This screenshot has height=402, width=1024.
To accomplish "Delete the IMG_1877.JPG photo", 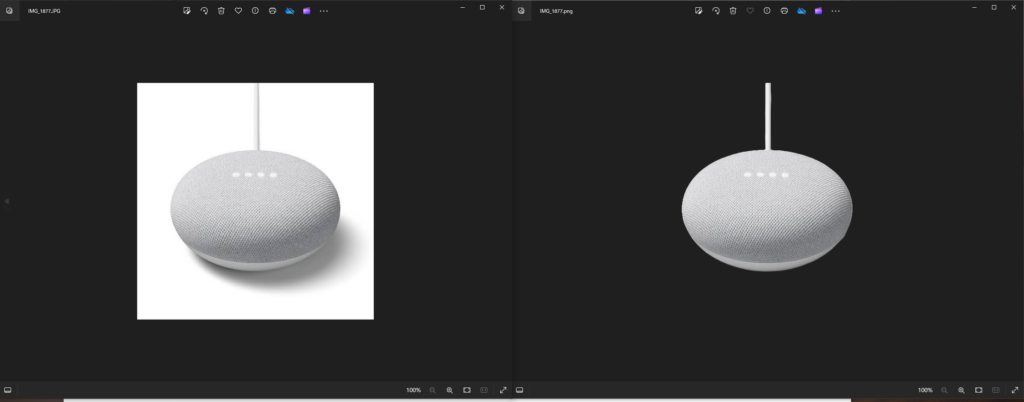I will coord(221,10).
